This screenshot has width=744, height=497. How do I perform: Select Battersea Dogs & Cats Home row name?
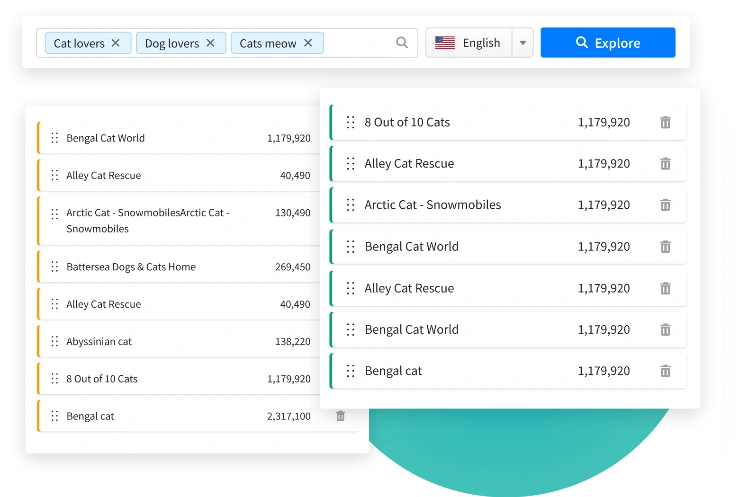coord(131,267)
